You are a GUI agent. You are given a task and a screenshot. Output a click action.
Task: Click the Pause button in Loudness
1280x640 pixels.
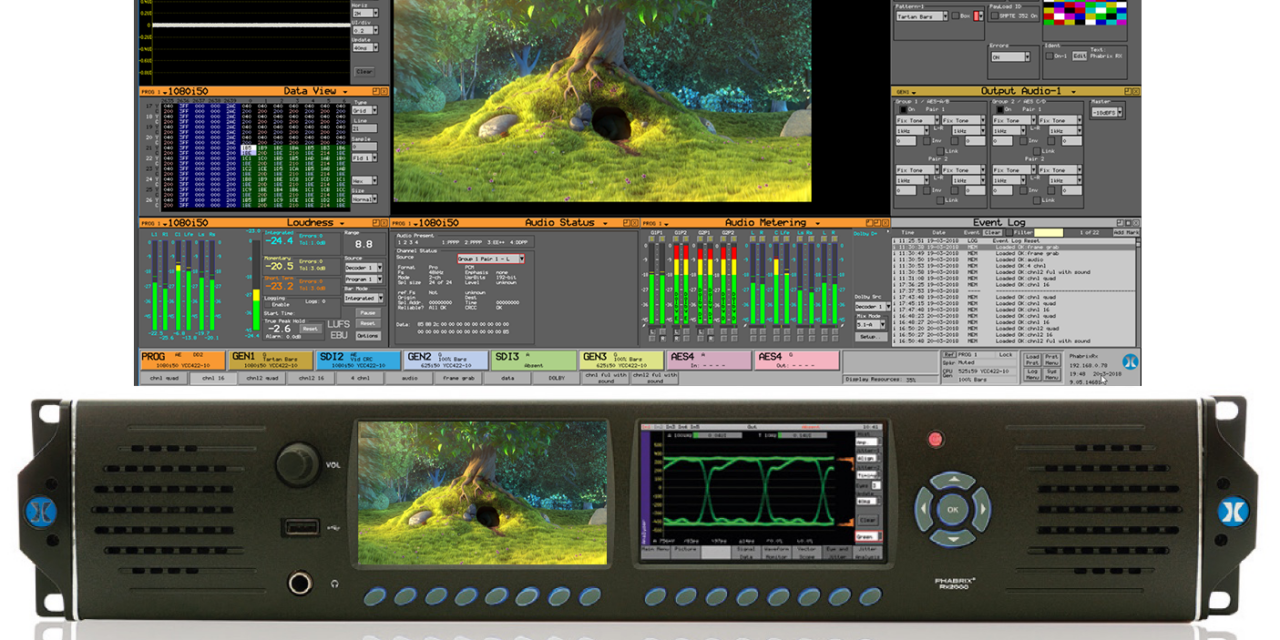tap(368, 312)
